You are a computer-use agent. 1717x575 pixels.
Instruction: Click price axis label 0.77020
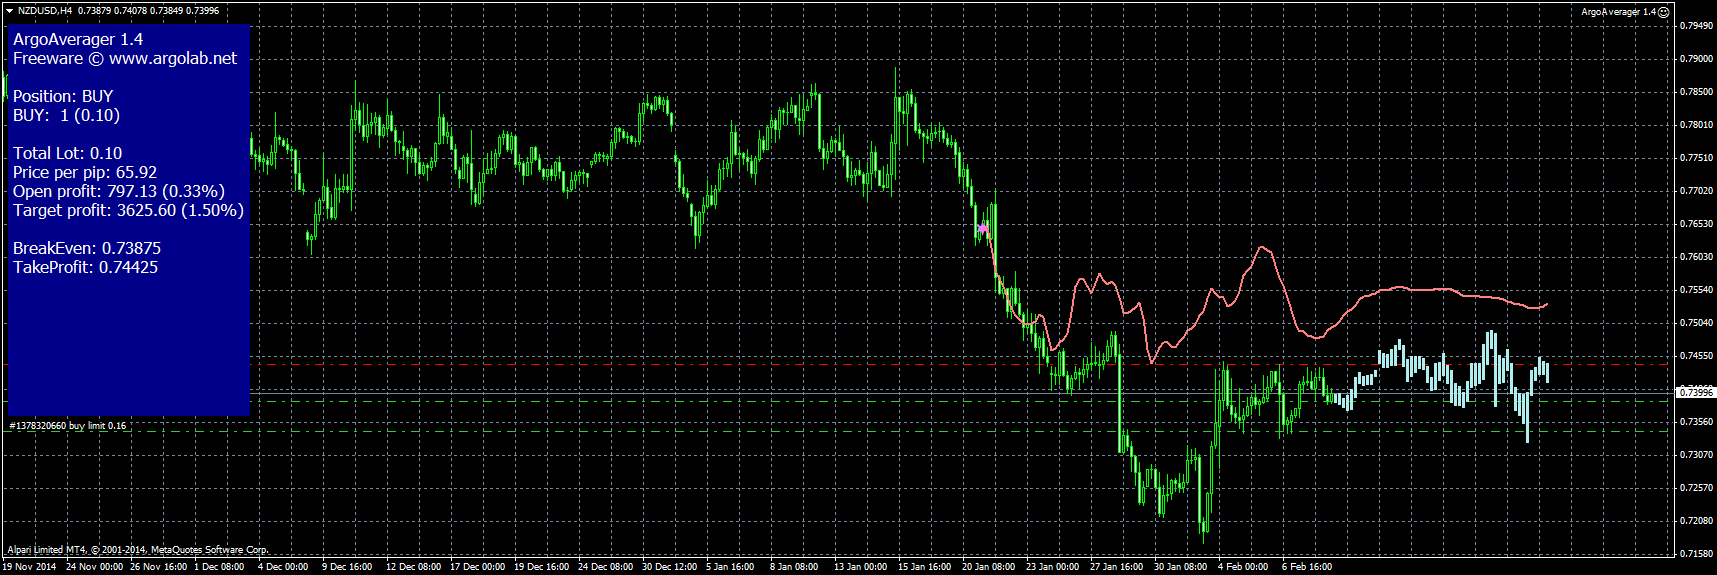click(x=1695, y=191)
